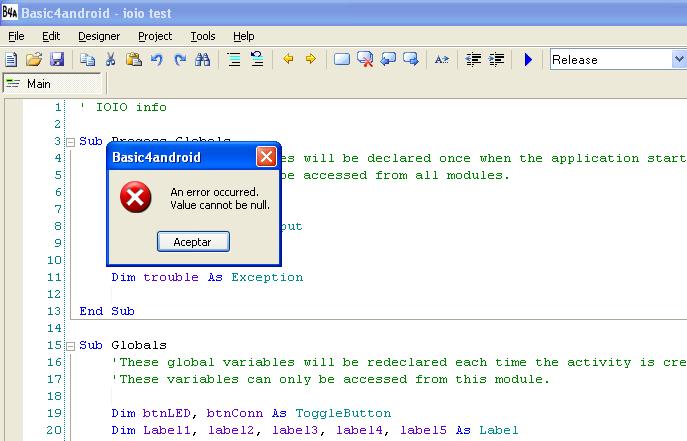Save the project with the floppy icon
Viewport: 687px width, 441px height.
click(57, 59)
